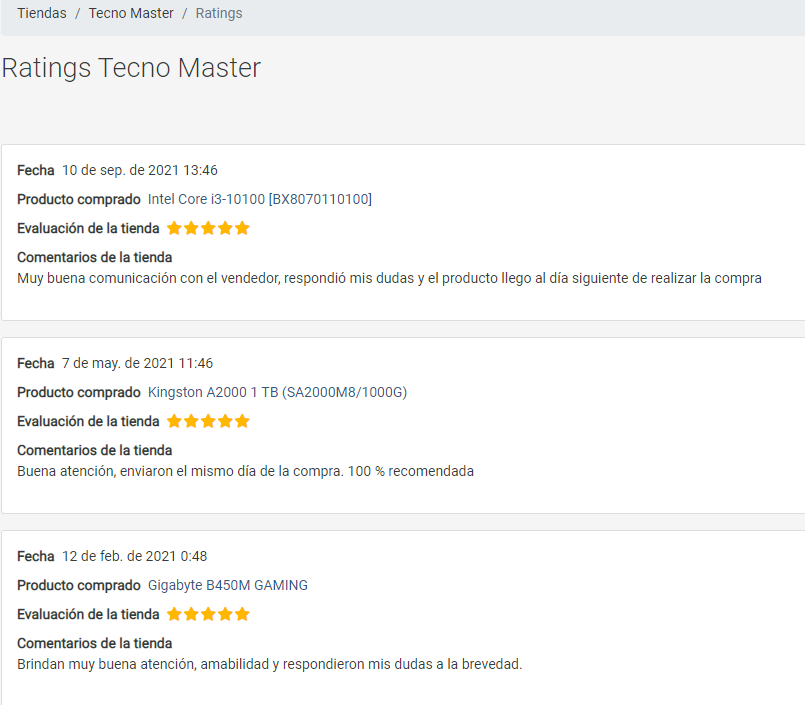The width and height of the screenshot is (805, 705).
Task: Click third star of Kingston A2000 review
Action: point(208,421)
